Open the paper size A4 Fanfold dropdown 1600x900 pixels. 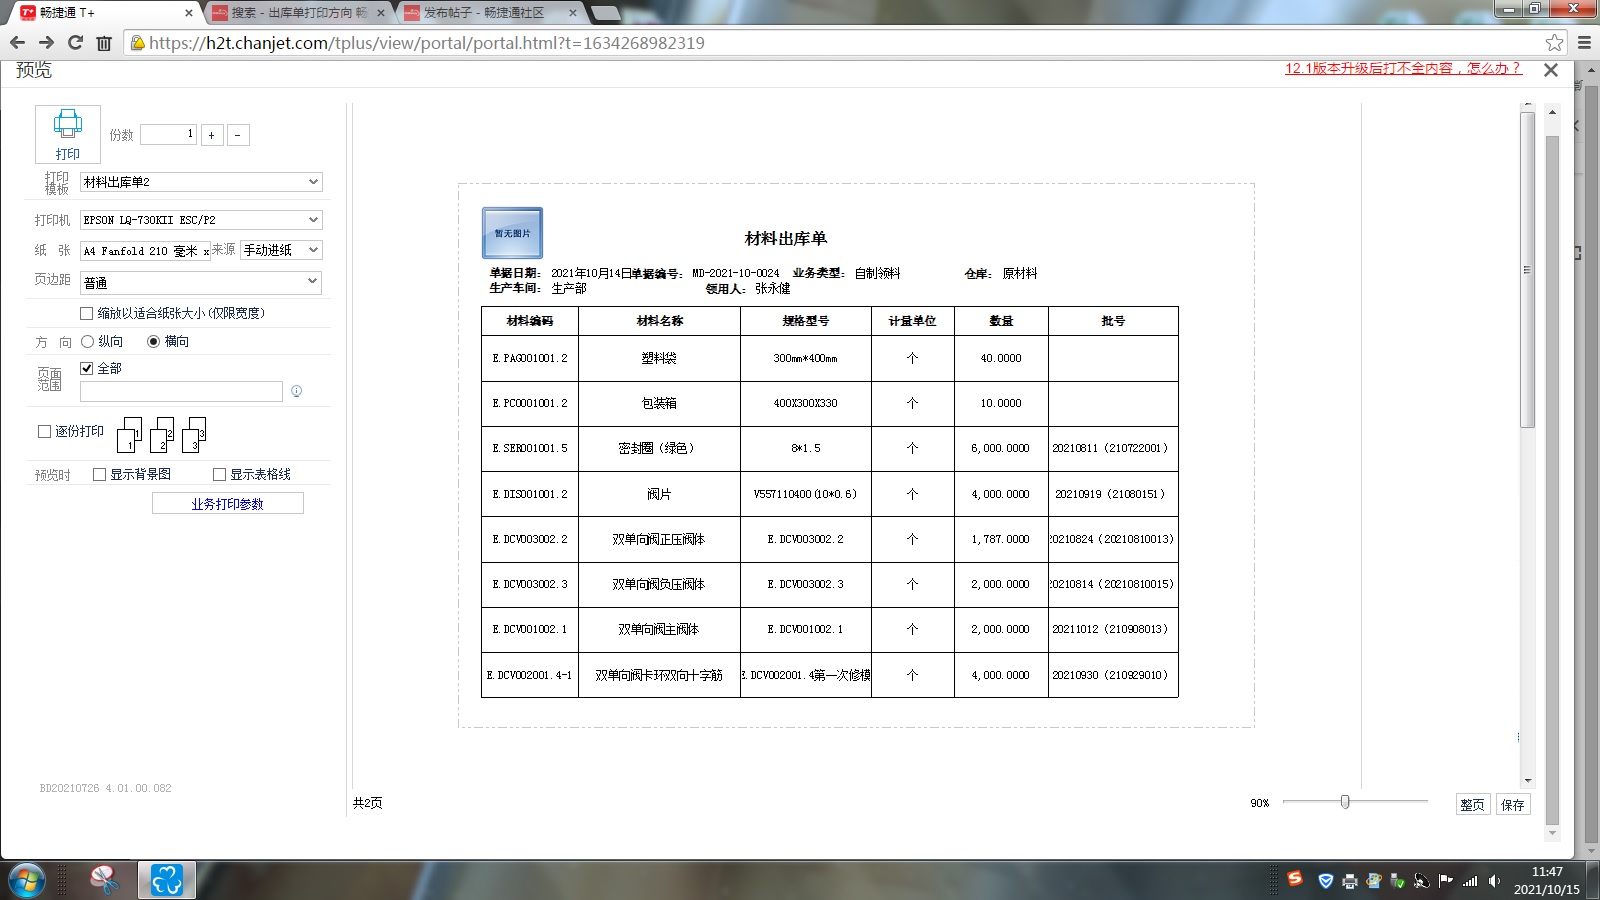[146, 250]
